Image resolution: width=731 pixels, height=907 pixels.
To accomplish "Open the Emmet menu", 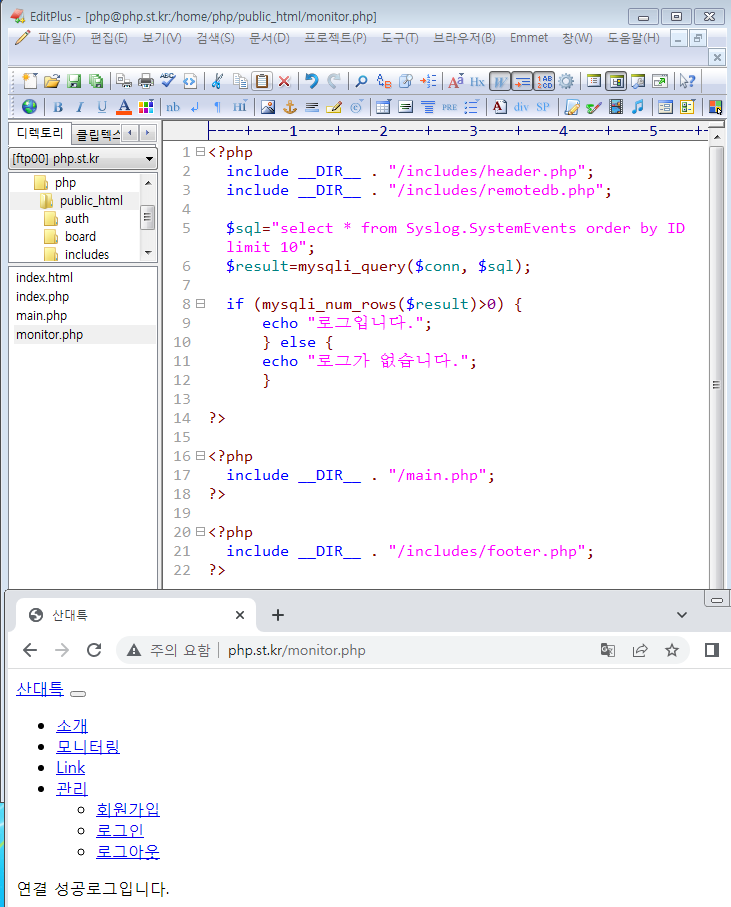I will tap(529, 38).
